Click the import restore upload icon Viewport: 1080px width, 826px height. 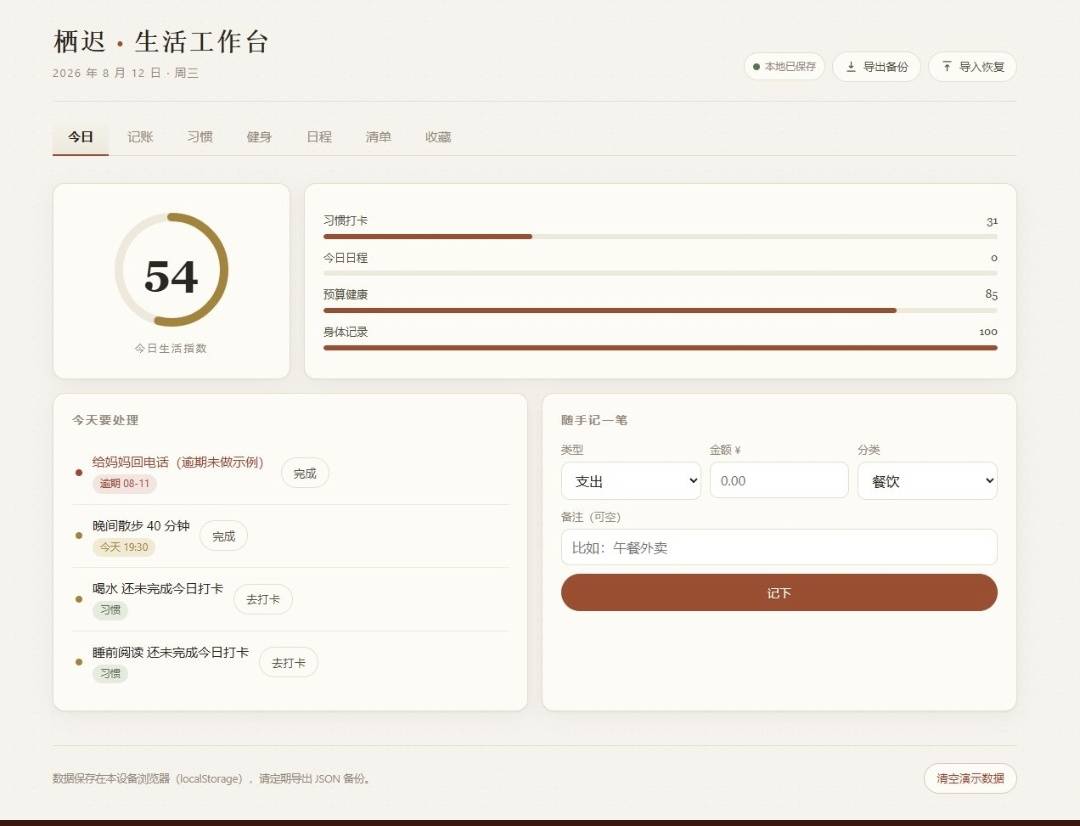coord(947,67)
